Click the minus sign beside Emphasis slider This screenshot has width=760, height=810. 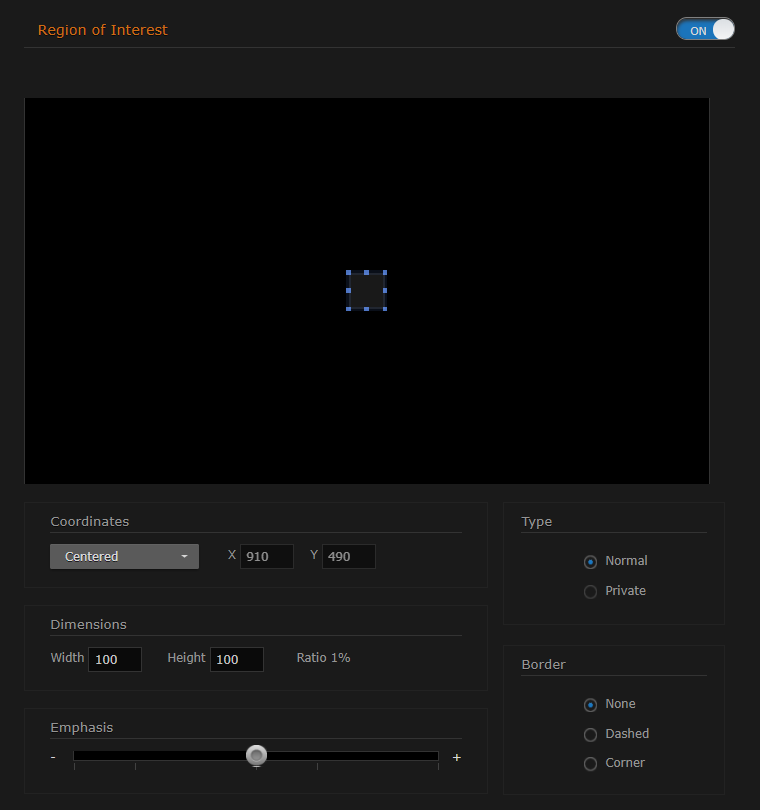[53, 758]
